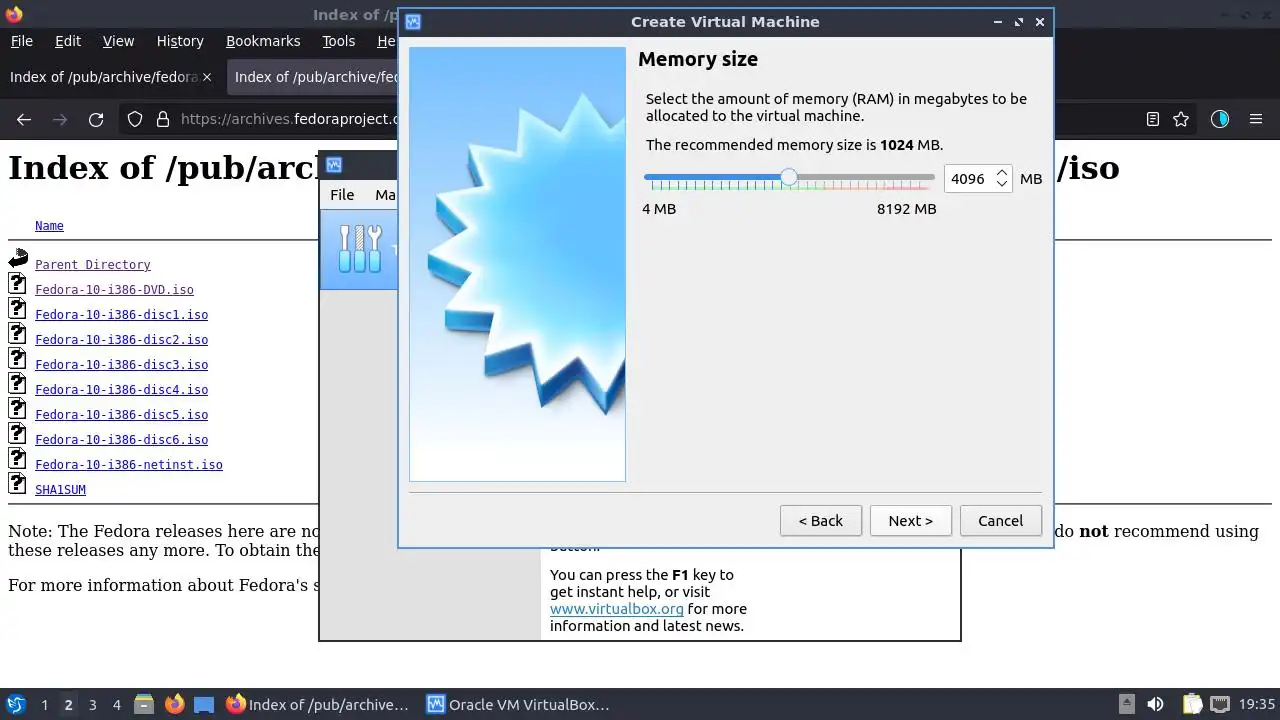The width and height of the screenshot is (1280, 720).
Task: Open Parent Directory link
Action: [x=93, y=265]
